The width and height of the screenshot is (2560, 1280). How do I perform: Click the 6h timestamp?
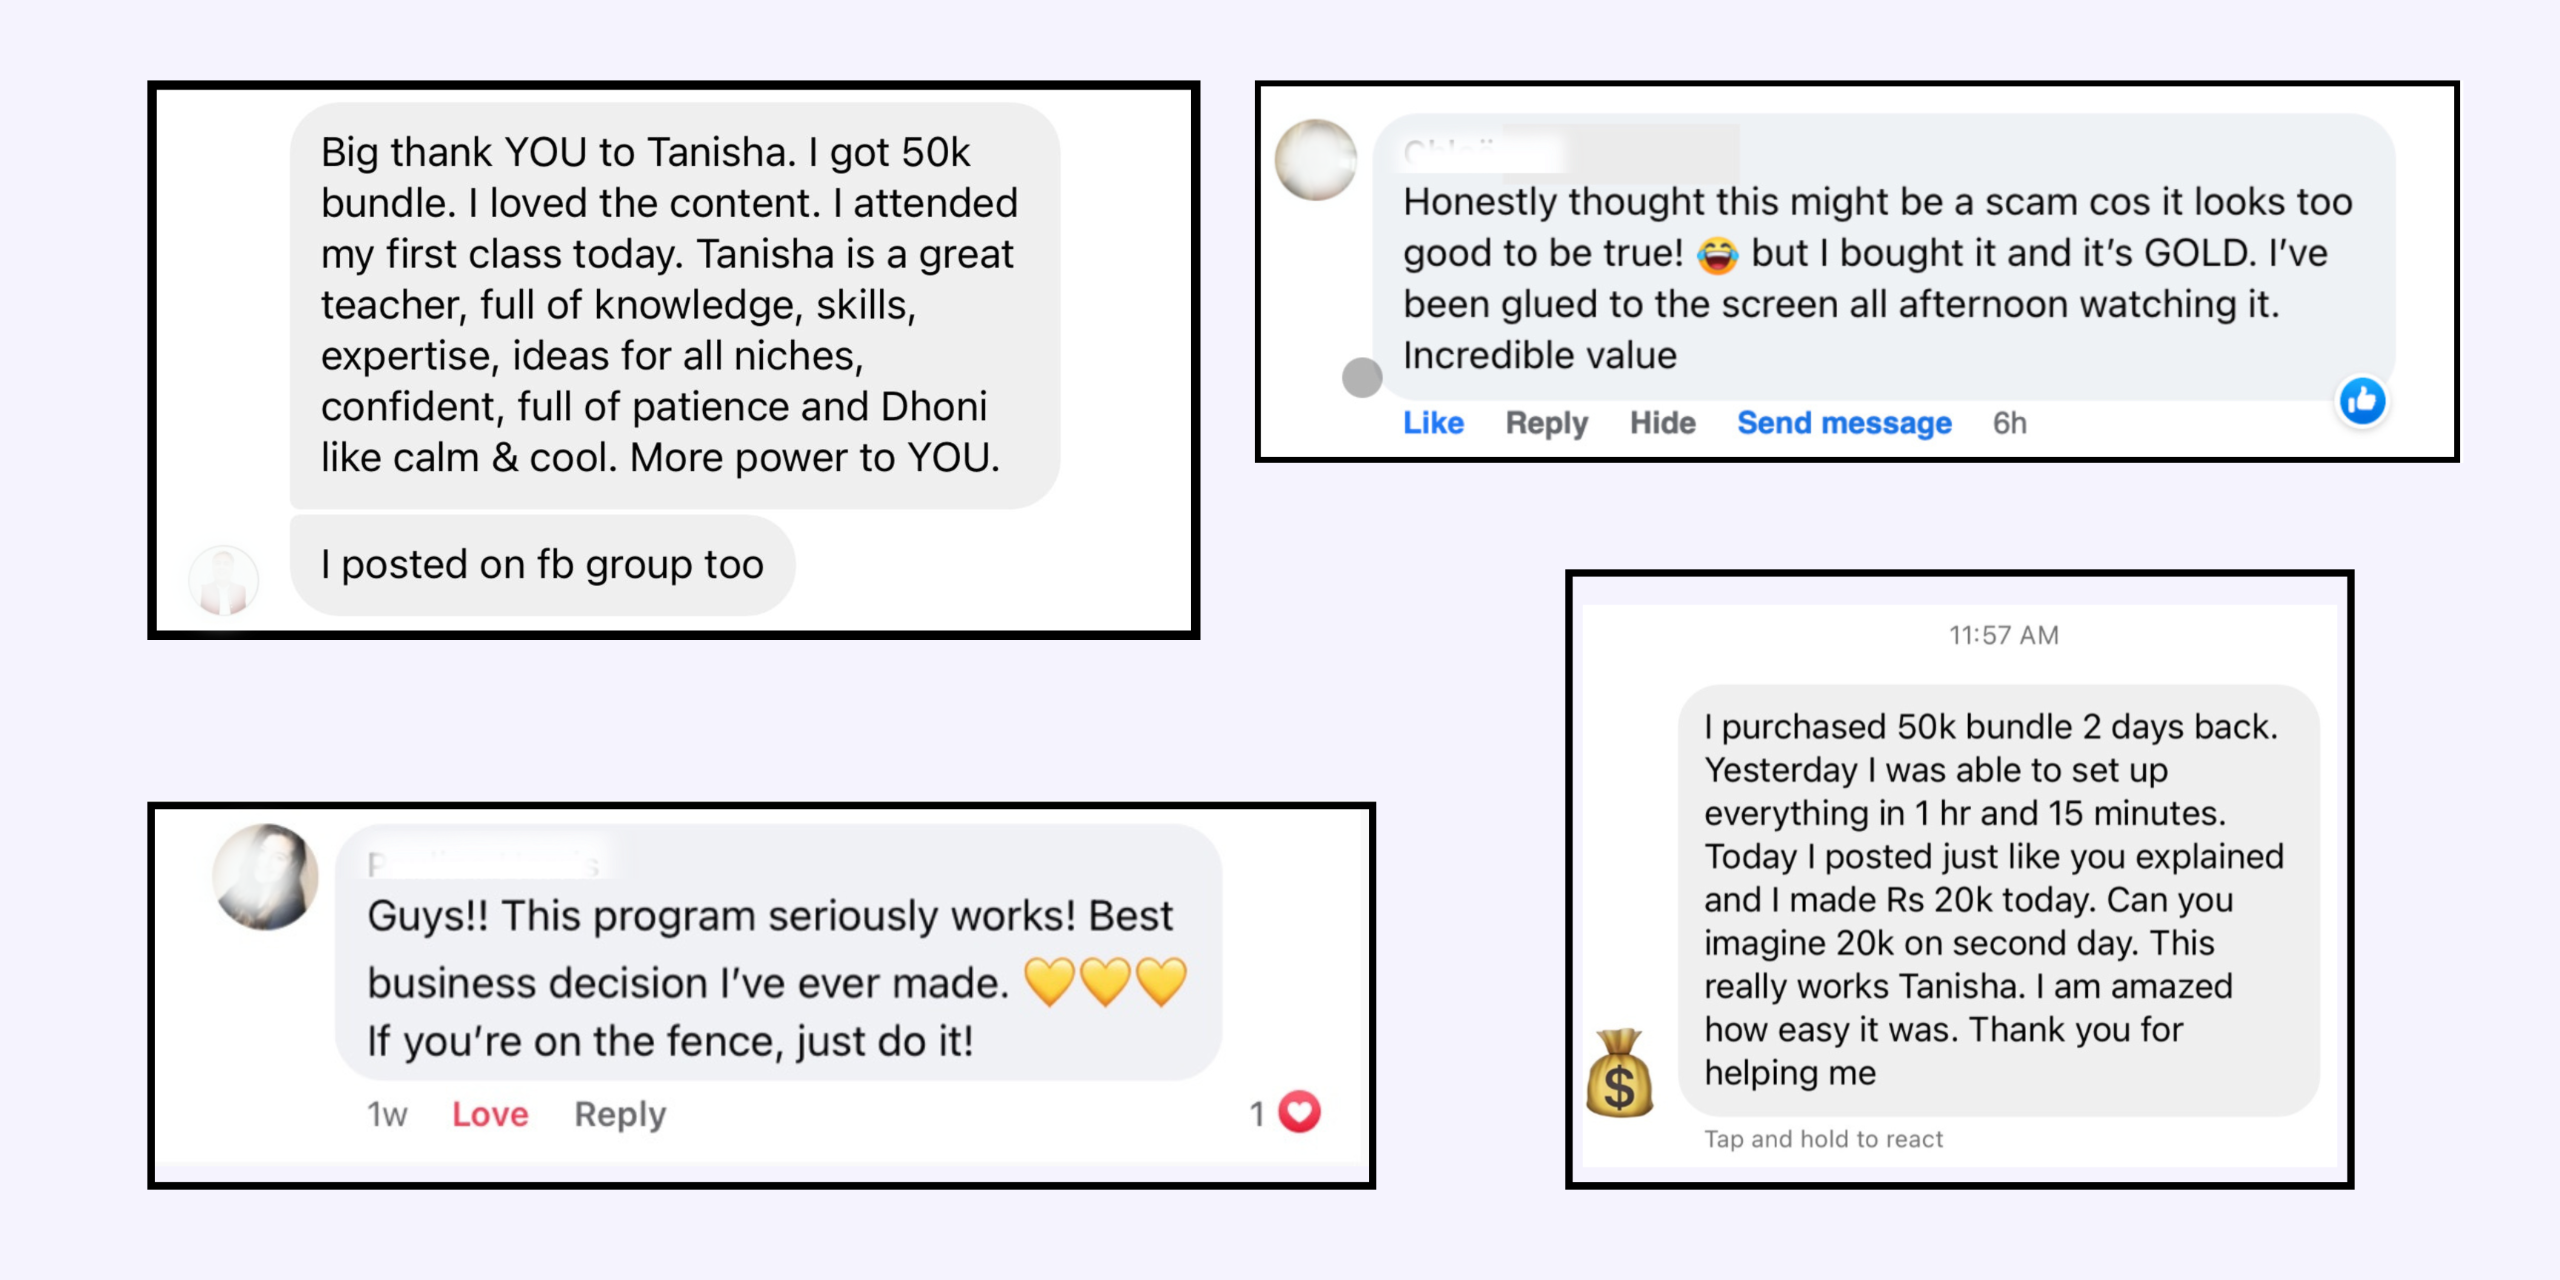click(2009, 423)
